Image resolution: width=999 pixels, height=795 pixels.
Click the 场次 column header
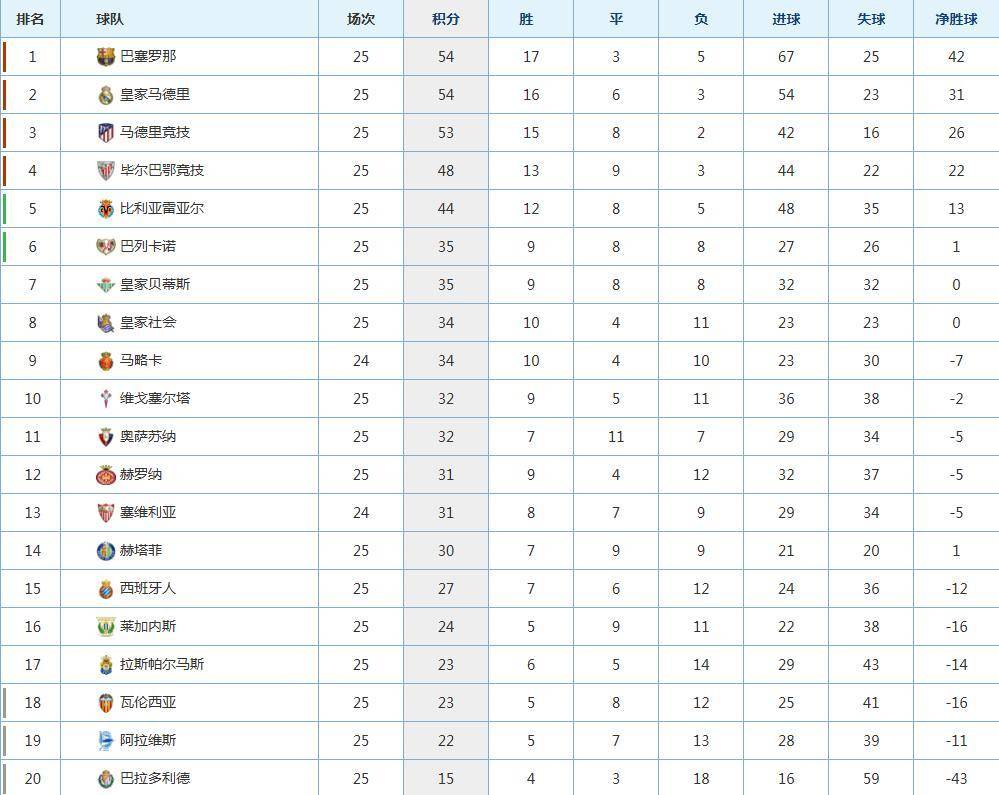(x=361, y=19)
